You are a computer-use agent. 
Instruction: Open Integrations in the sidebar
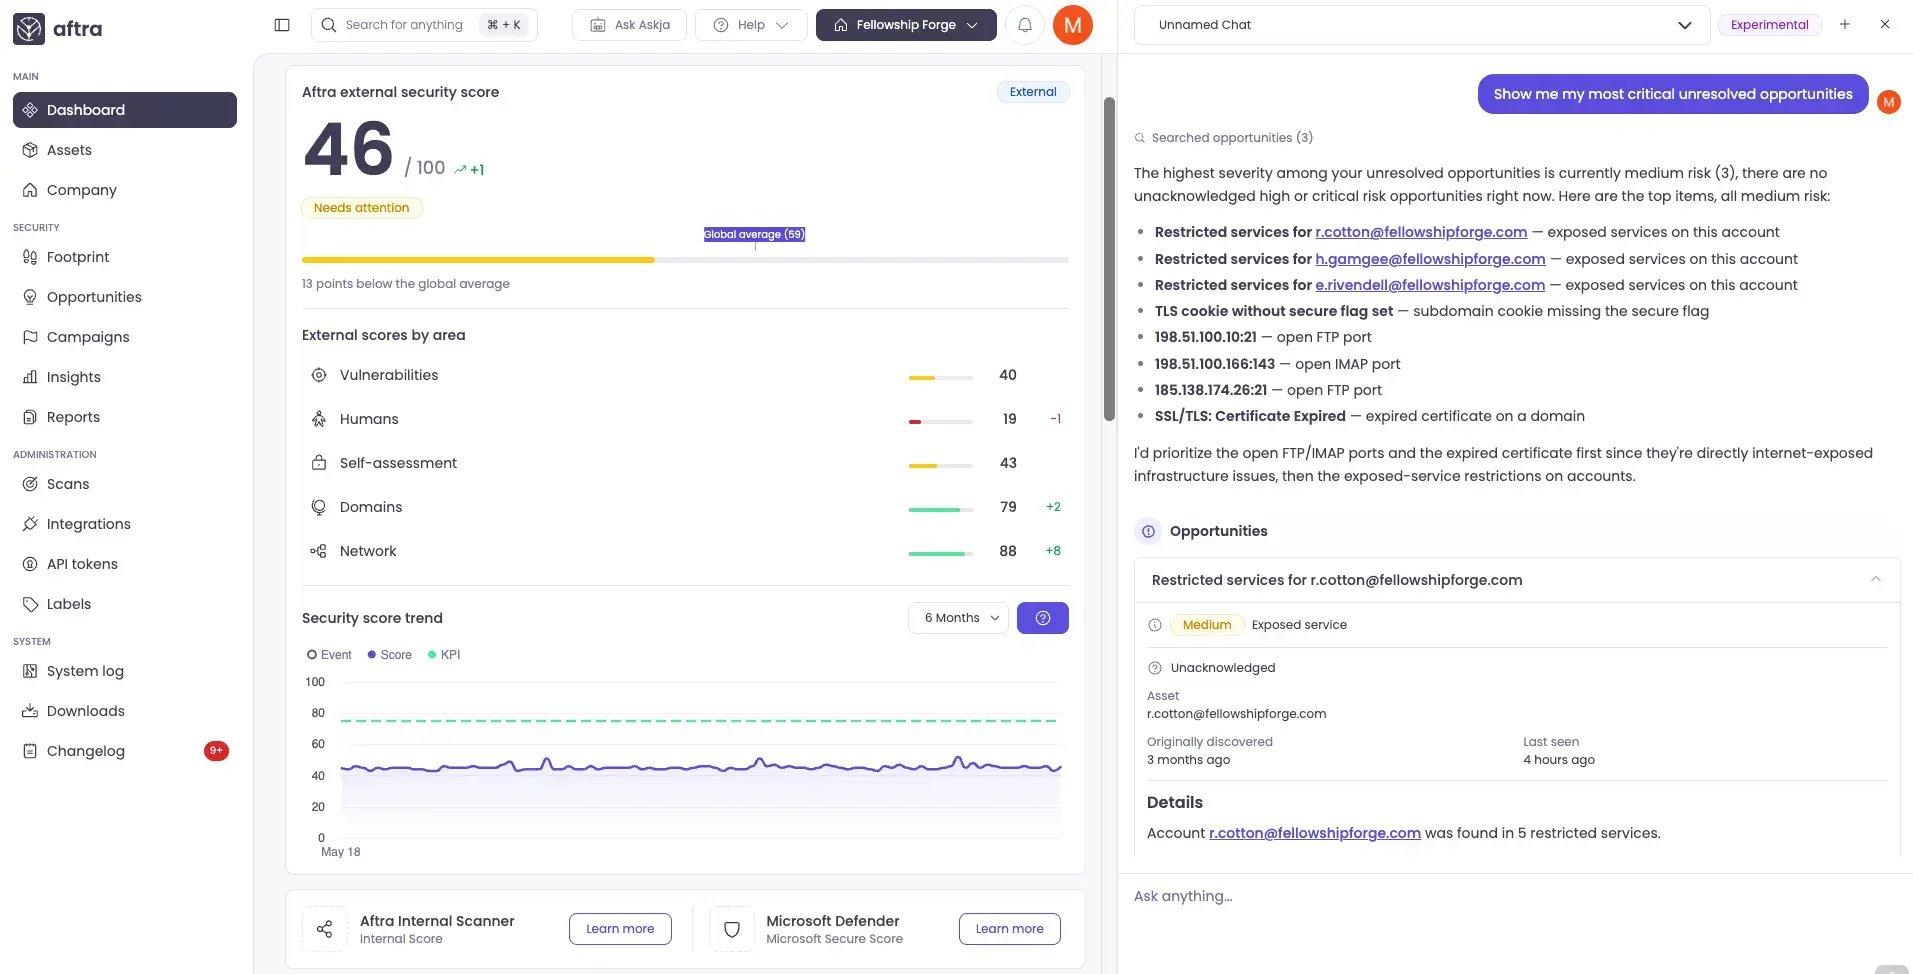tap(125, 524)
